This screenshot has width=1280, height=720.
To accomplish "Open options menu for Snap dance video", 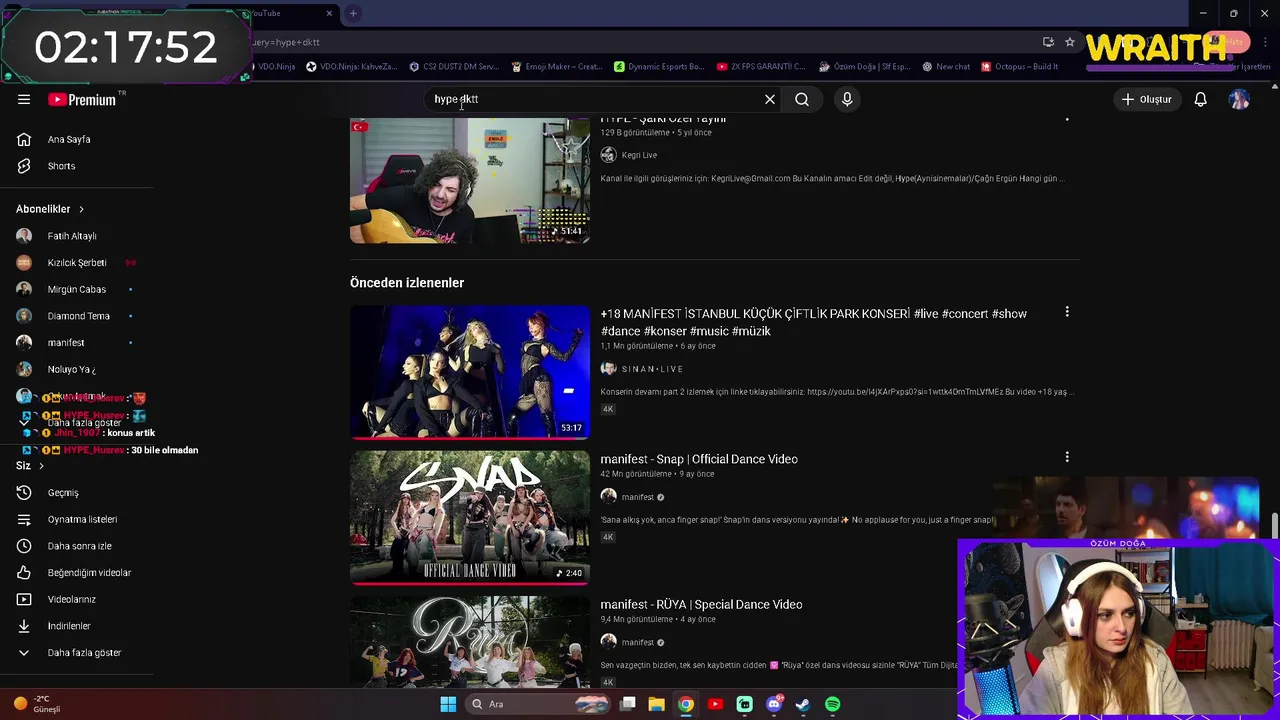I will (1067, 457).
